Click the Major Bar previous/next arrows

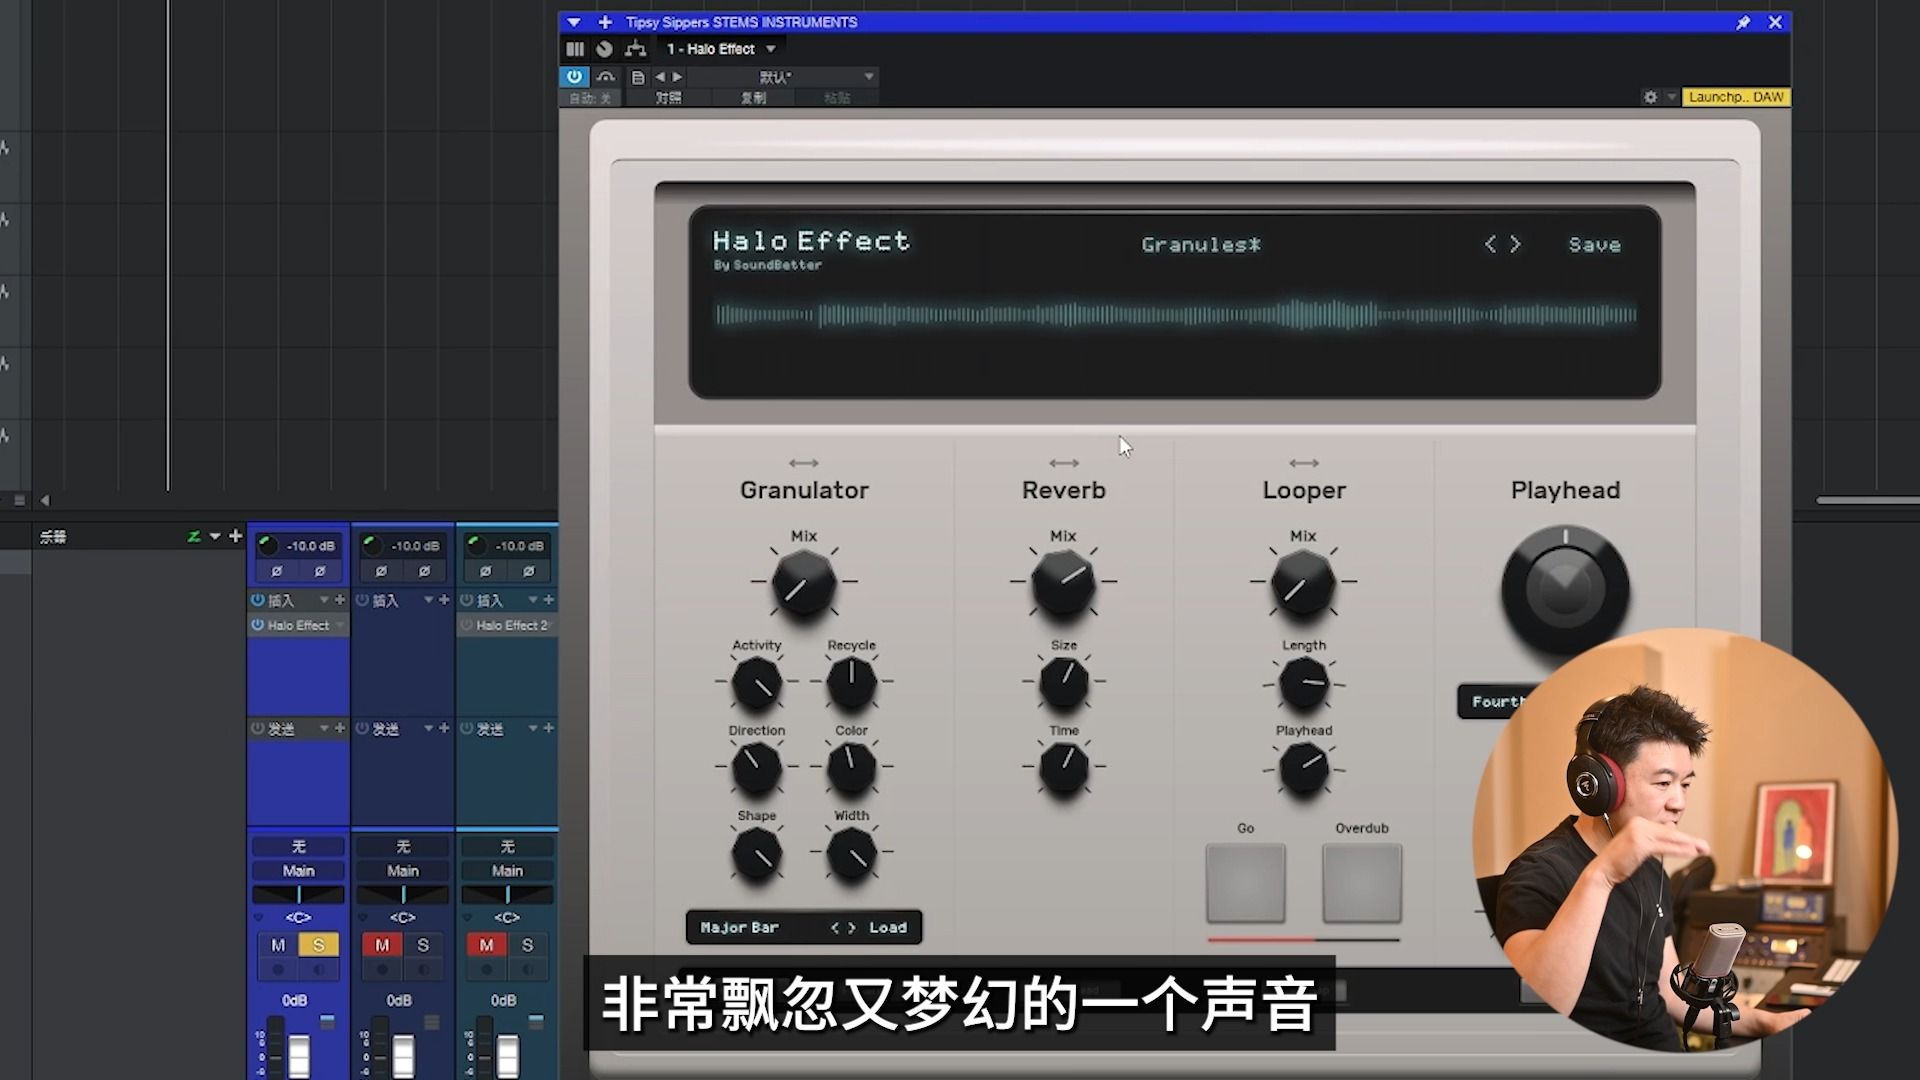(843, 928)
